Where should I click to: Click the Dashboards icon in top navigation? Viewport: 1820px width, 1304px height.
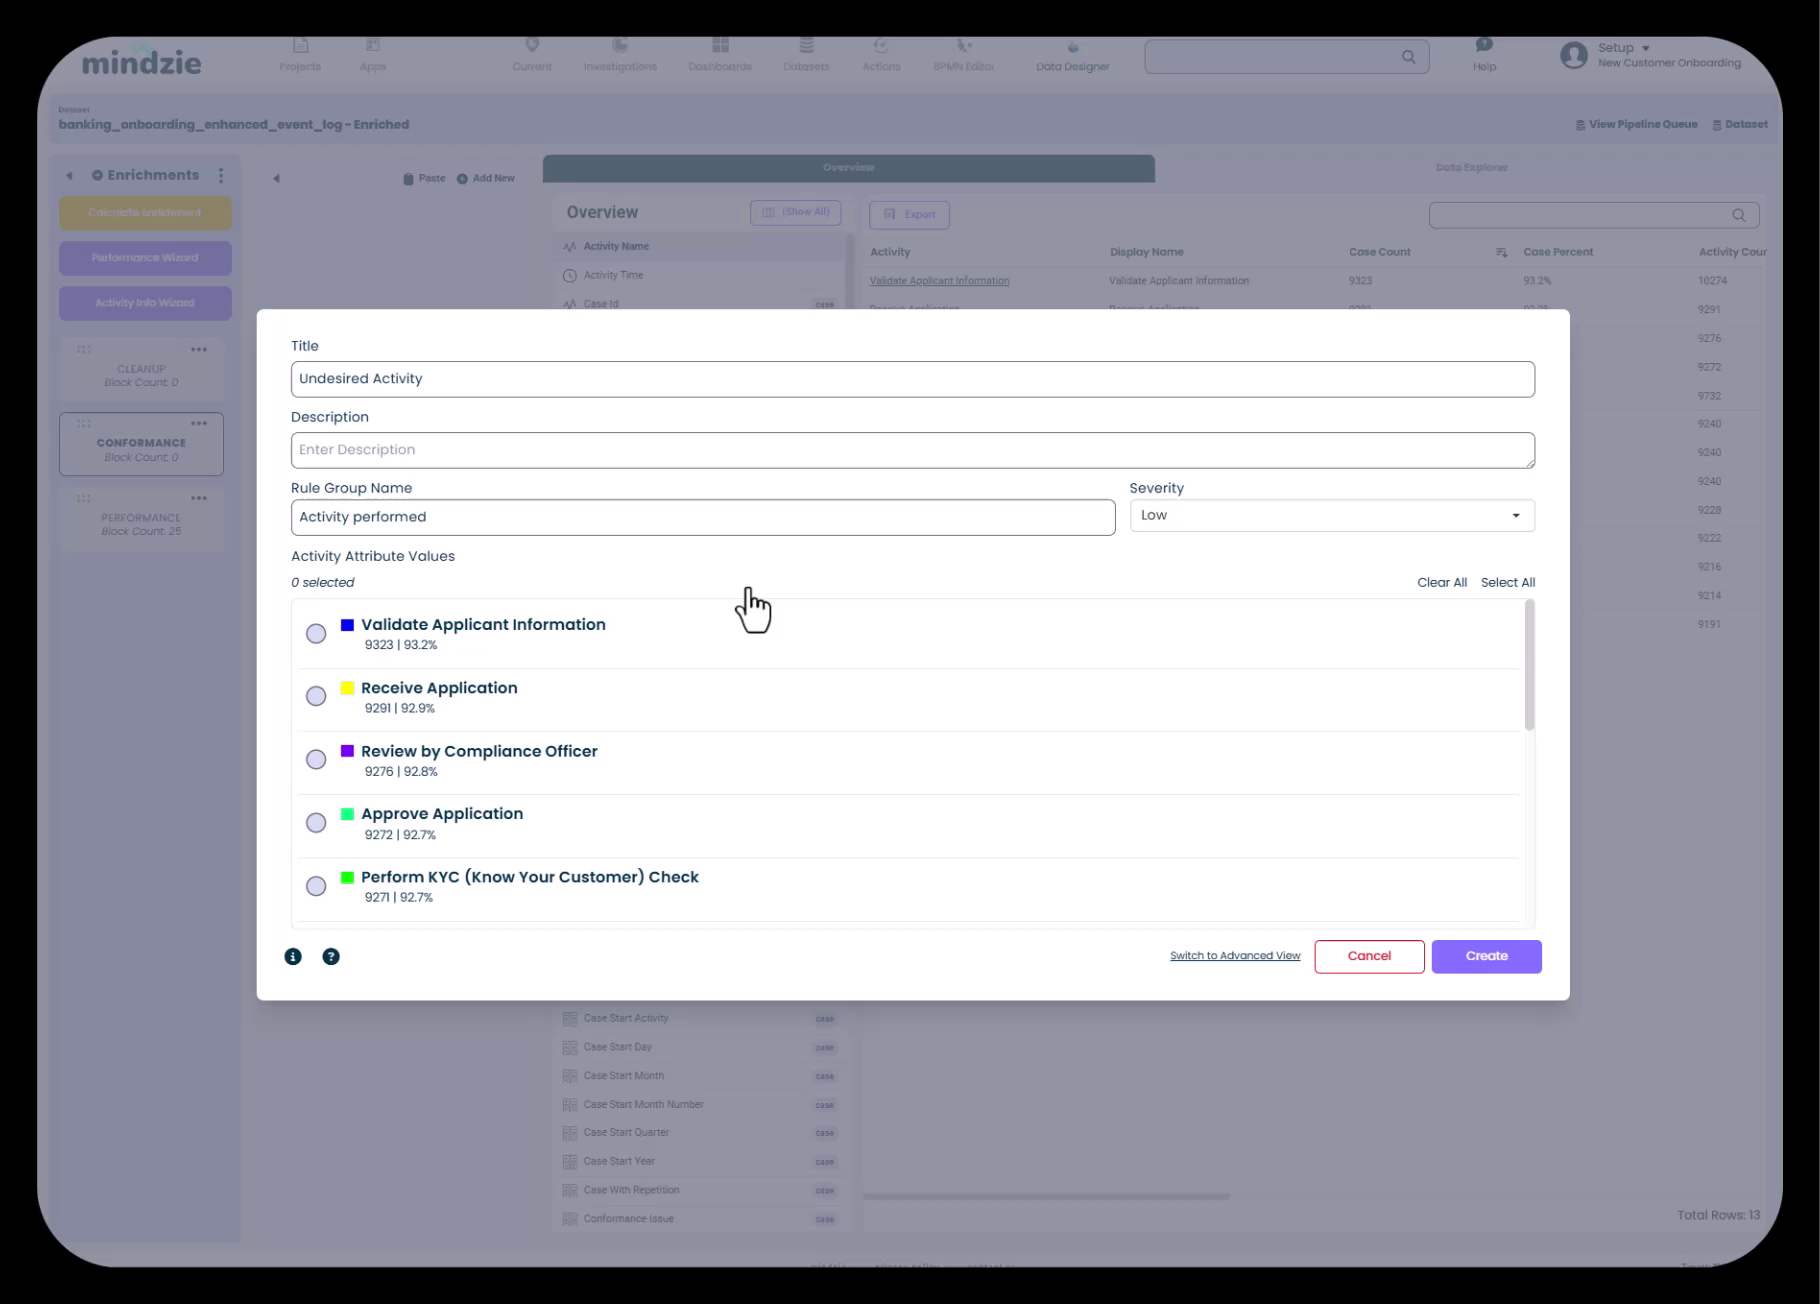720,46
